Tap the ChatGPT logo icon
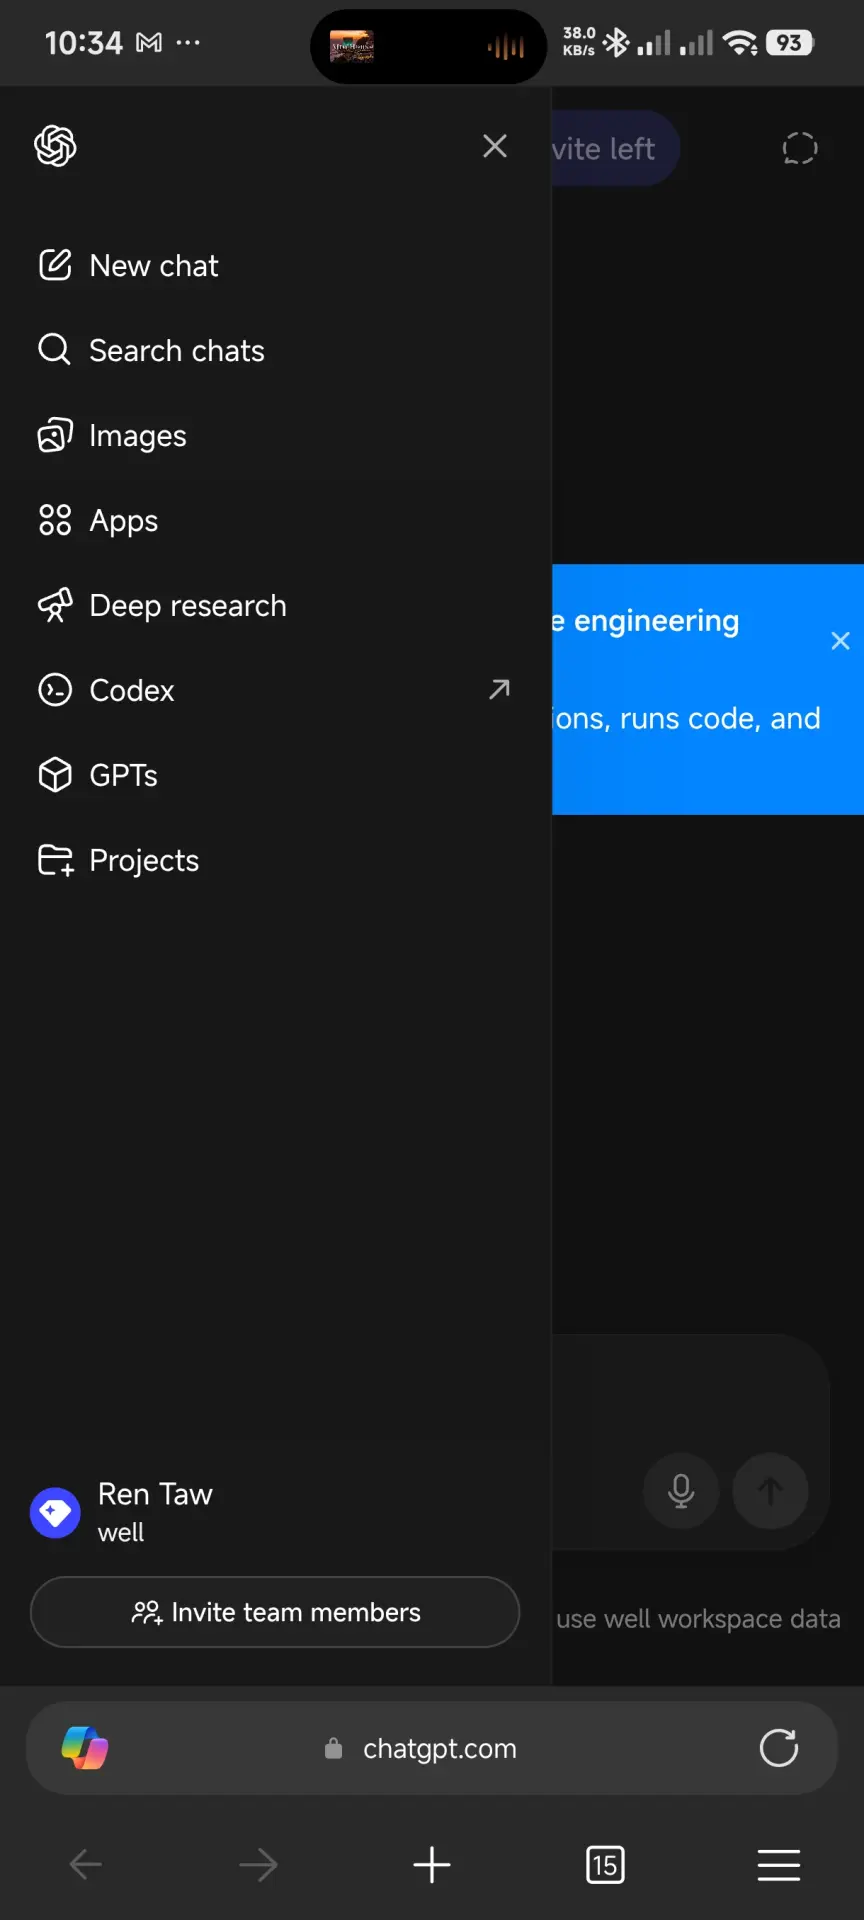Screen dimensions: 864x1920 coord(55,146)
